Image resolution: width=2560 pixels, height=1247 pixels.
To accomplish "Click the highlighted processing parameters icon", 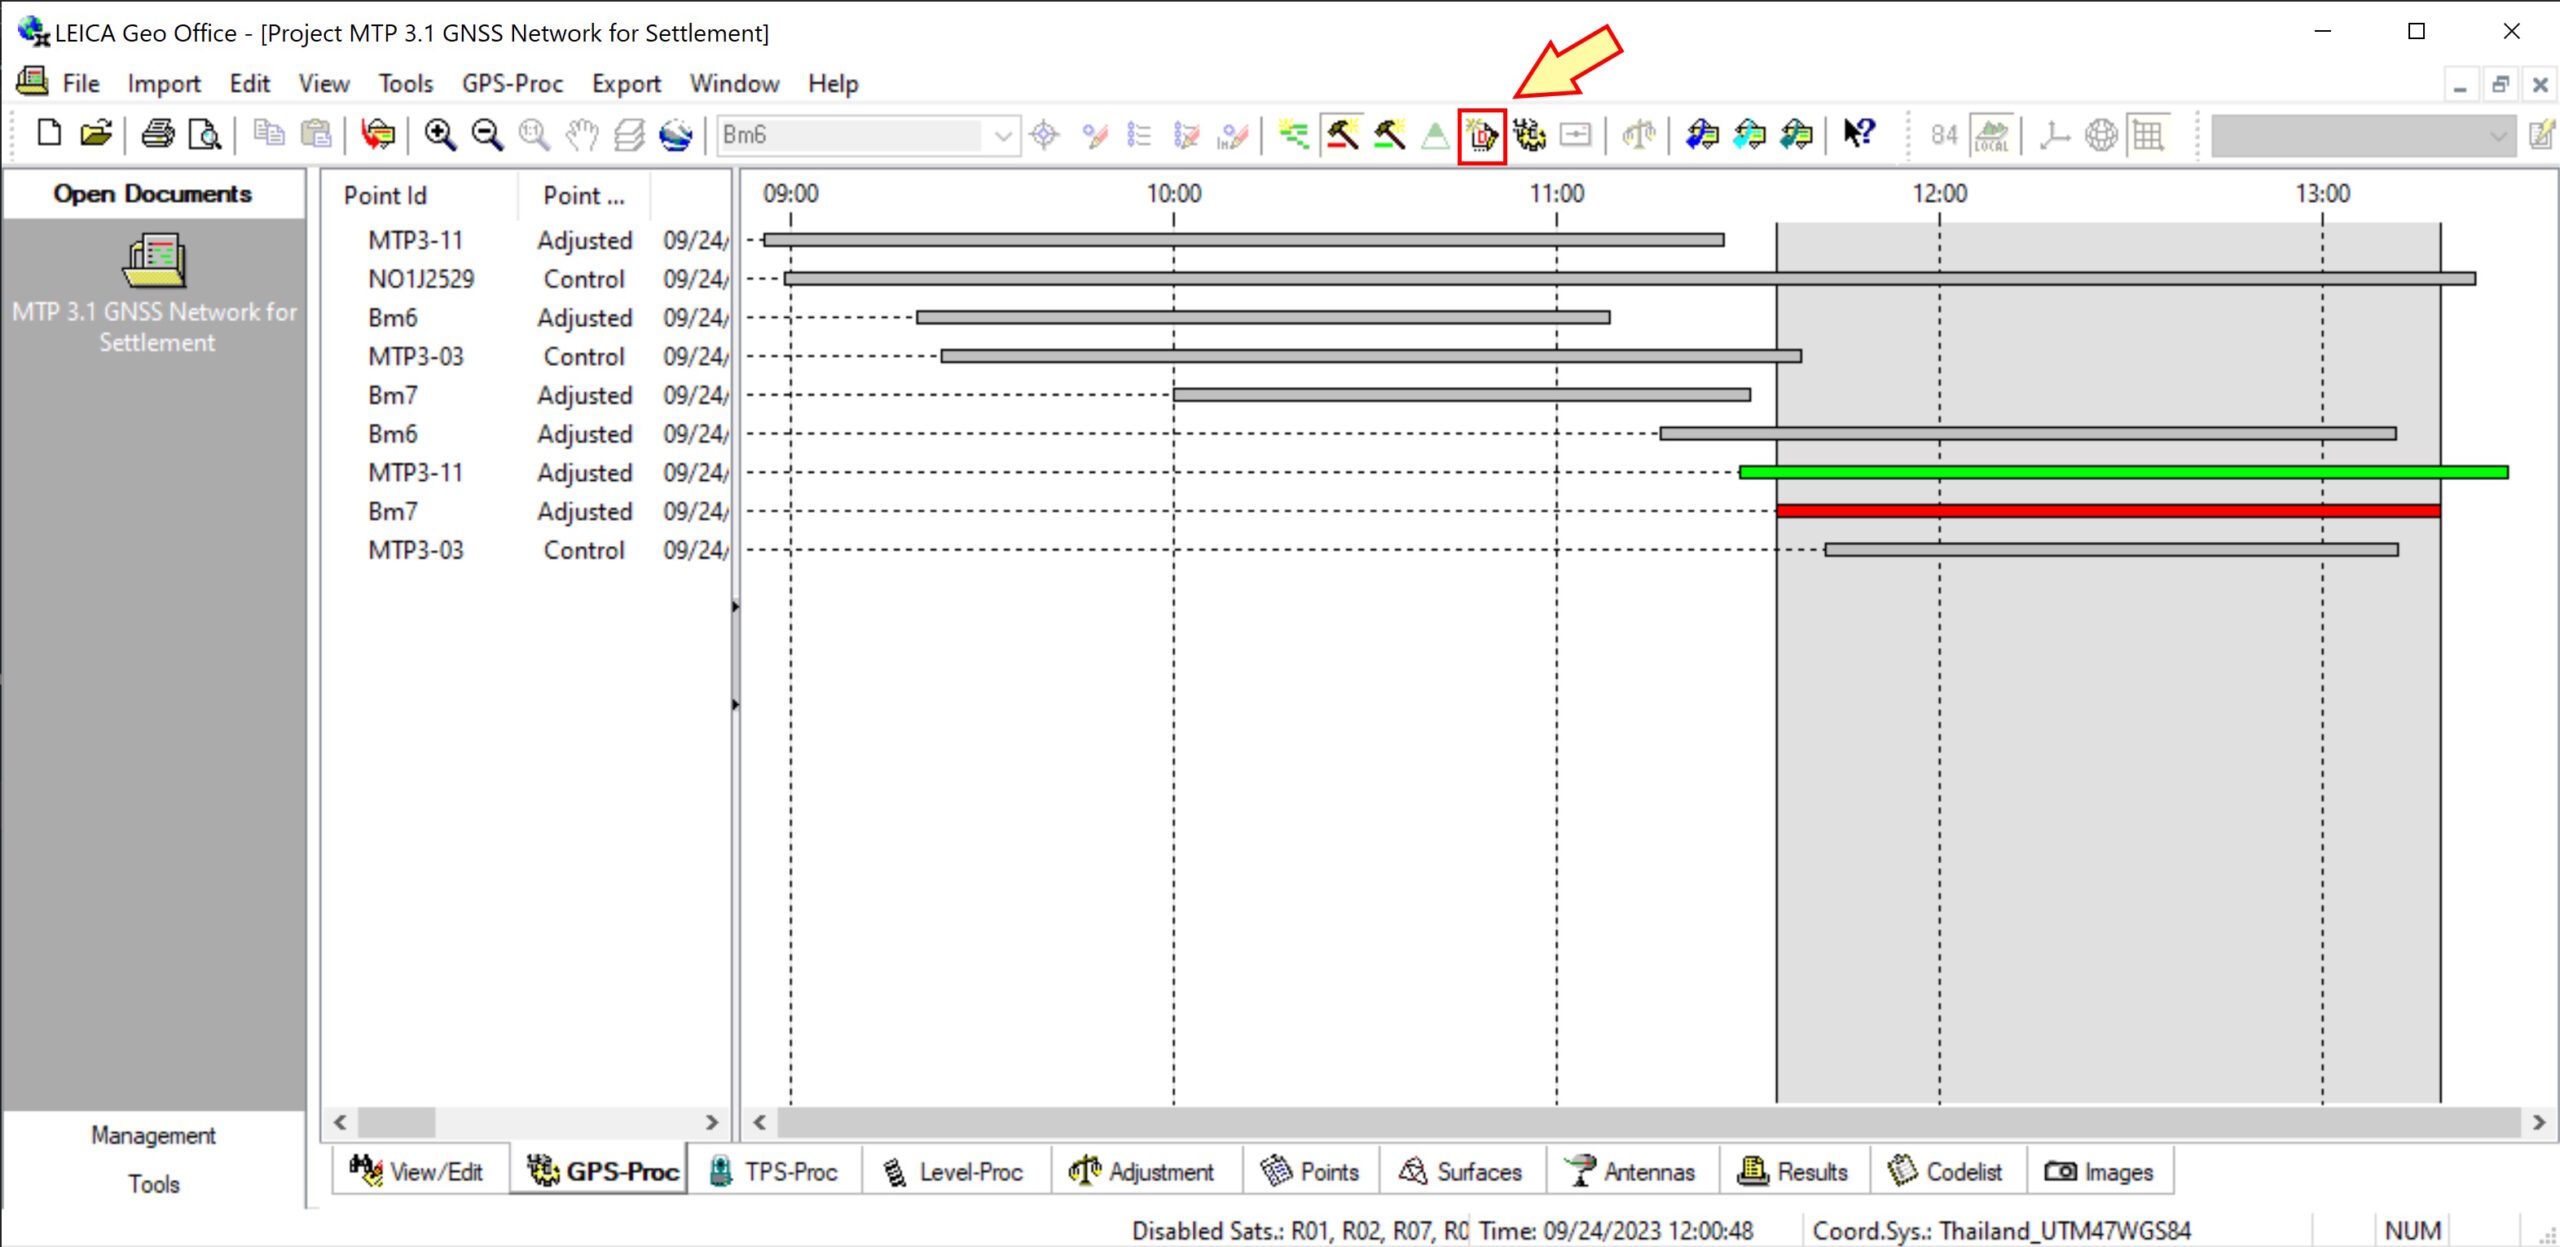I will pos(1481,135).
